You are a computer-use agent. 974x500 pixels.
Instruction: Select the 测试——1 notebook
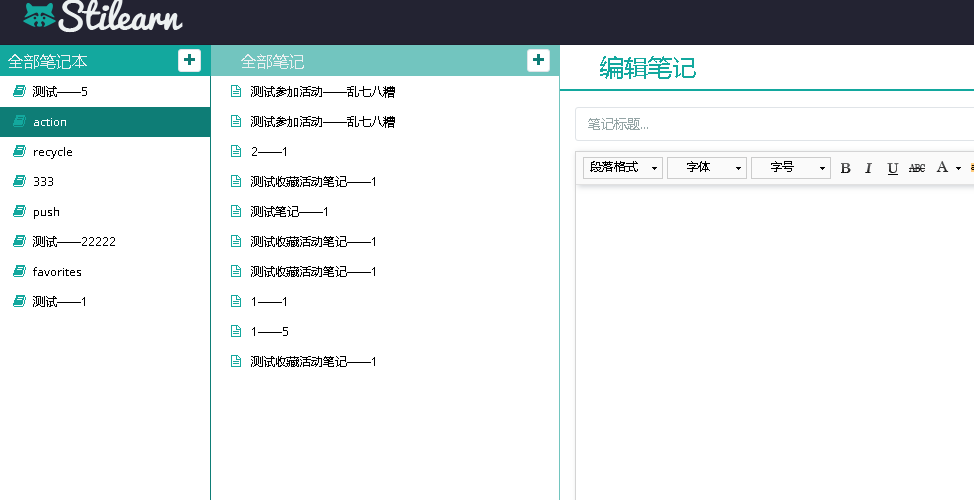[x=105, y=302]
